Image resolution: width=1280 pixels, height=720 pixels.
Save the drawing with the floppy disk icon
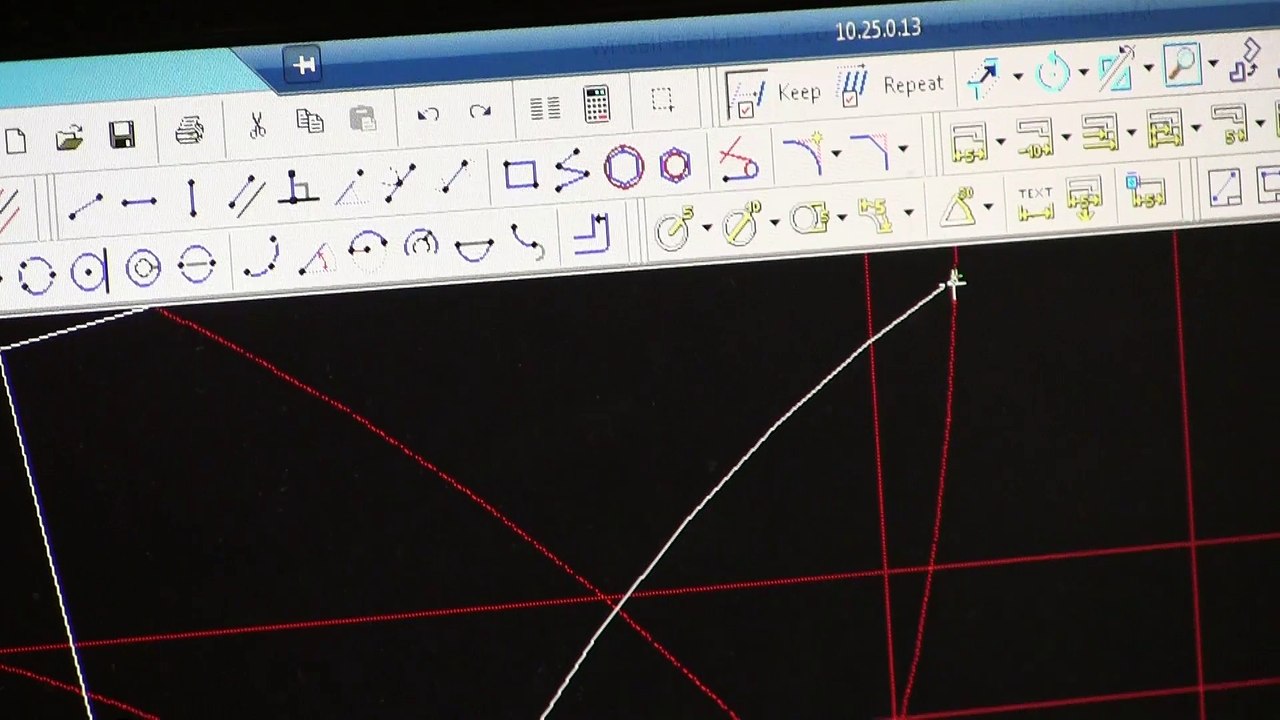tap(122, 135)
